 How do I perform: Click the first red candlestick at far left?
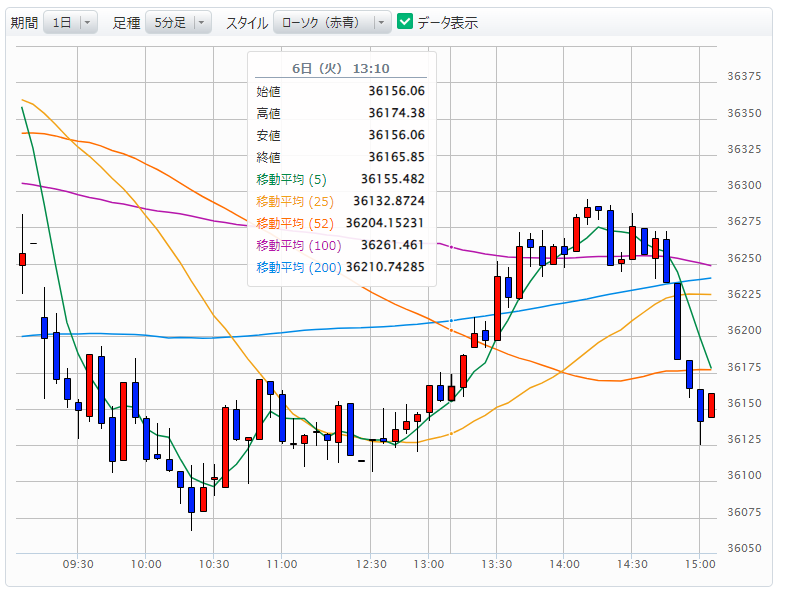click(x=22, y=259)
